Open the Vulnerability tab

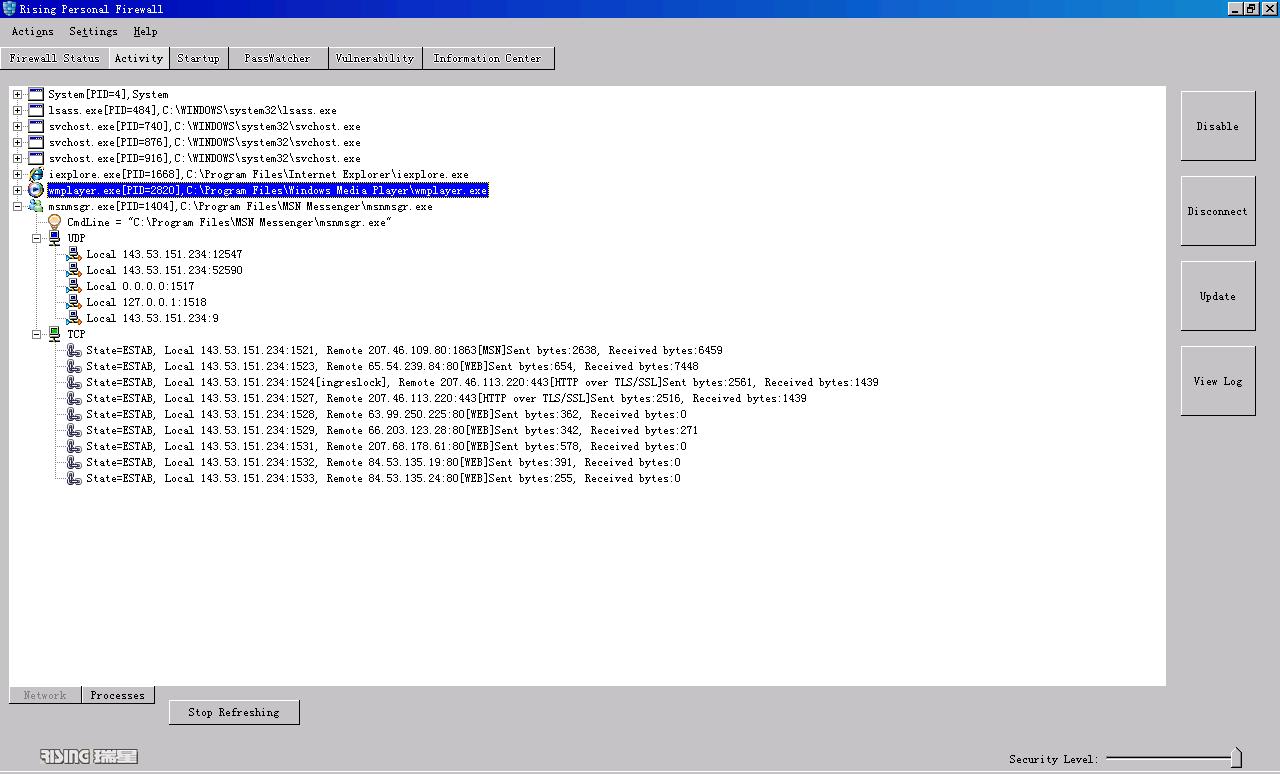point(374,58)
